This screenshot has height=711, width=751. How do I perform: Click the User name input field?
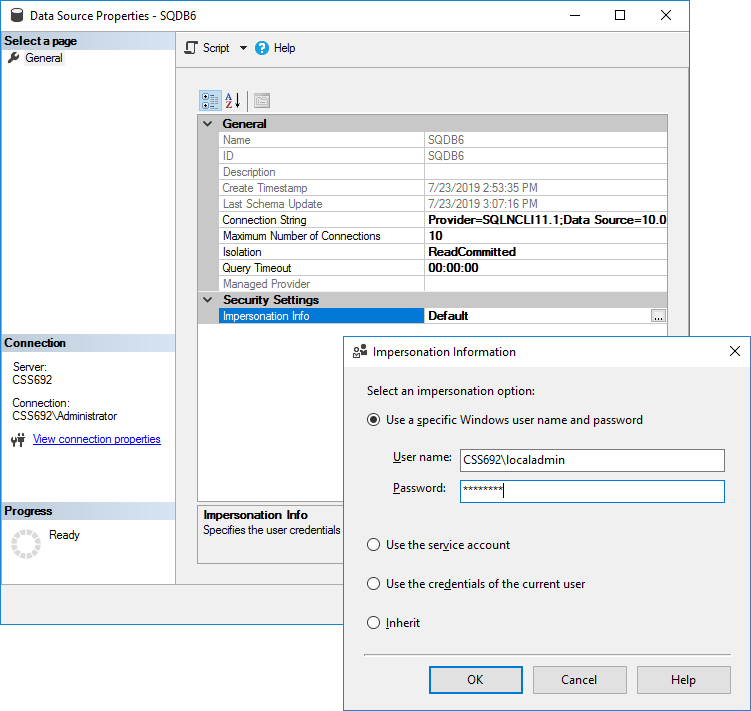(591, 460)
